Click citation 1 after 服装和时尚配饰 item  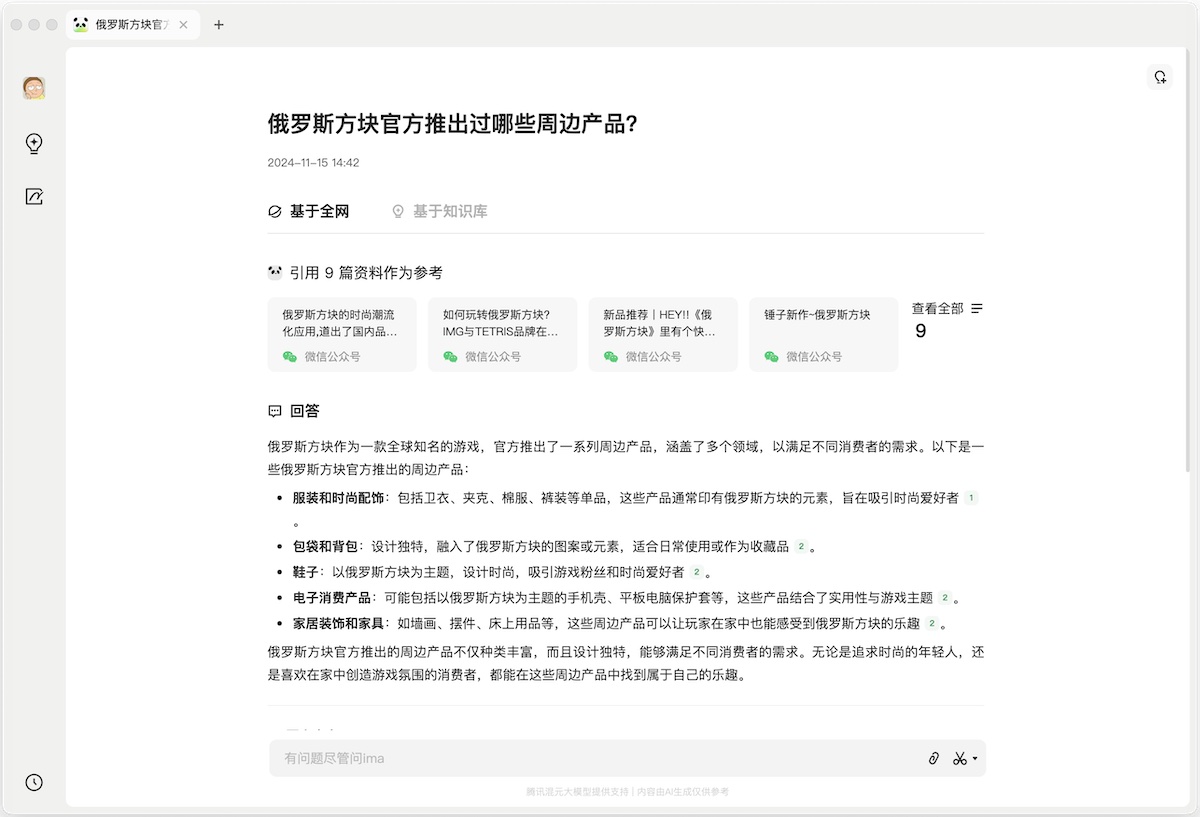pos(970,498)
